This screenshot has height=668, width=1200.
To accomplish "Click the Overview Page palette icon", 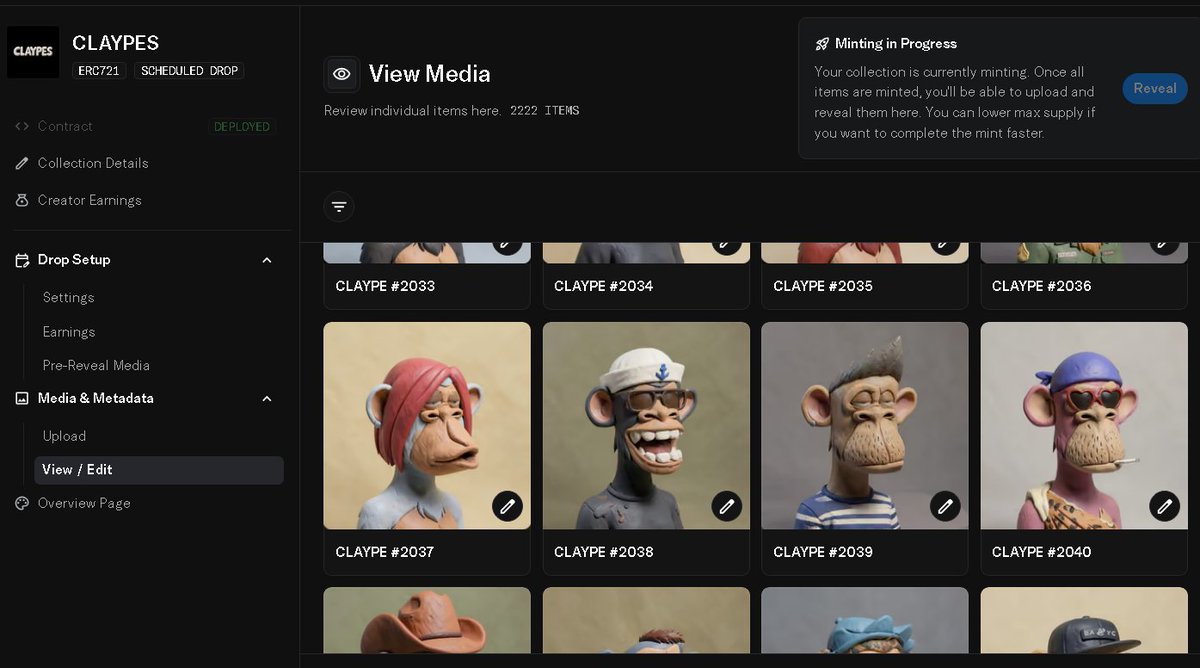I will tap(22, 503).
